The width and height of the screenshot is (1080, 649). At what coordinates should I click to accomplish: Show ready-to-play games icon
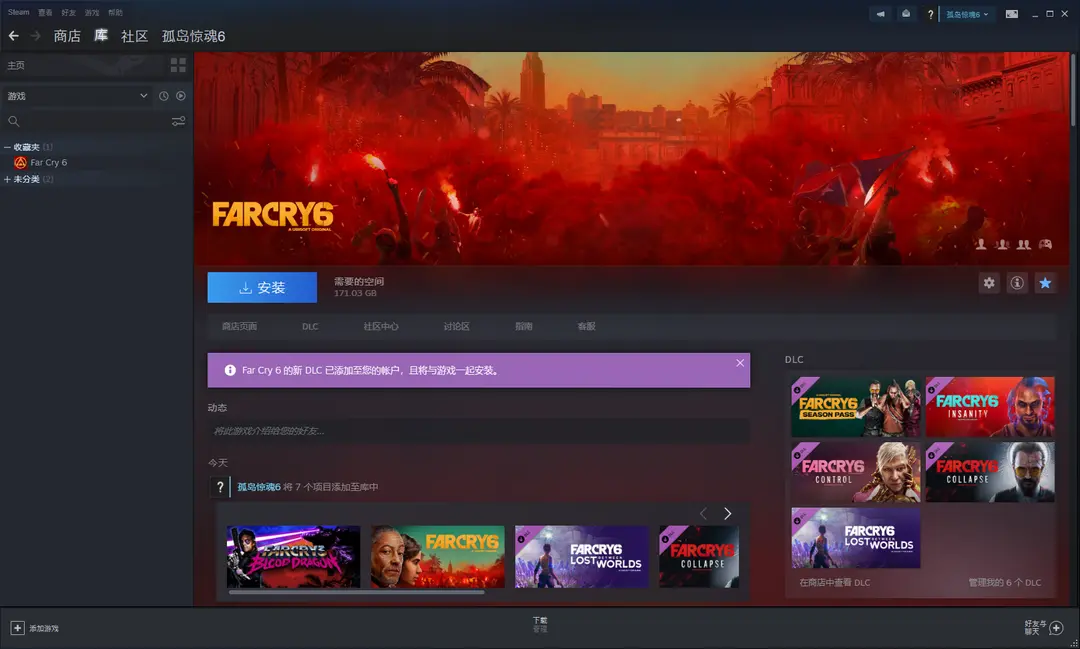(x=180, y=96)
